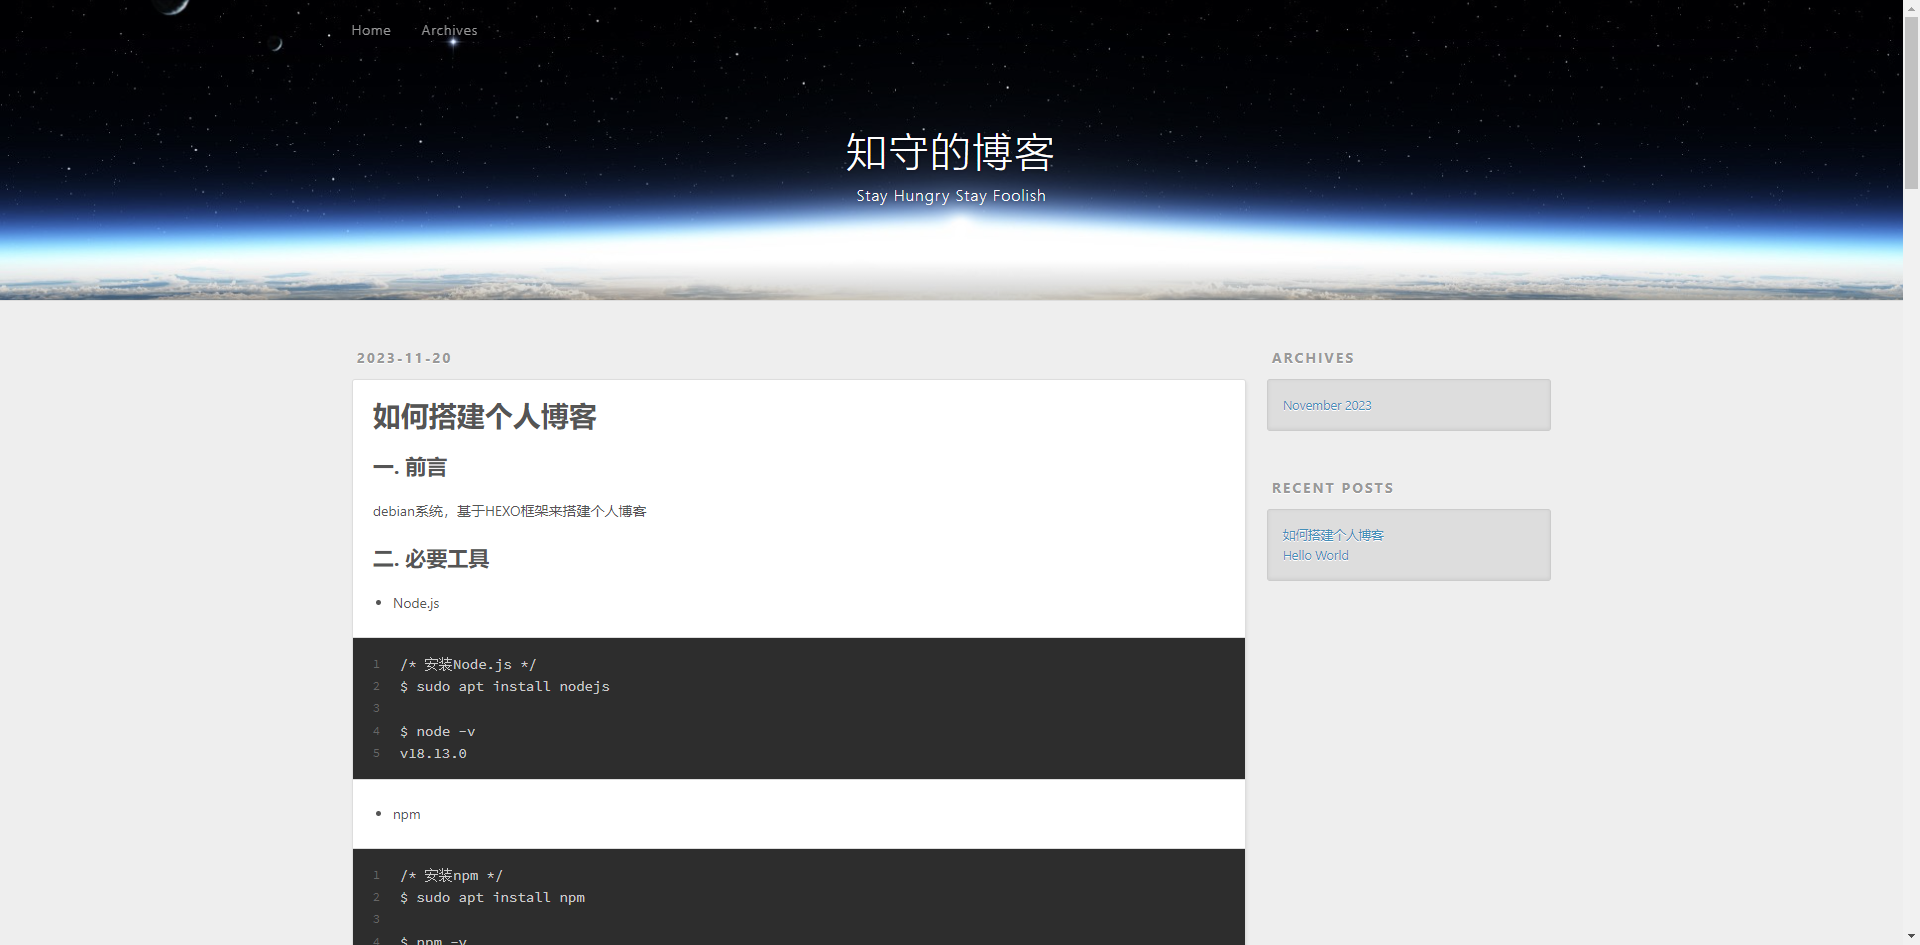Screen dimensions: 1920x945
Task: Click the RECENT POSTS sidebar heading
Action: pos(1333,488)
